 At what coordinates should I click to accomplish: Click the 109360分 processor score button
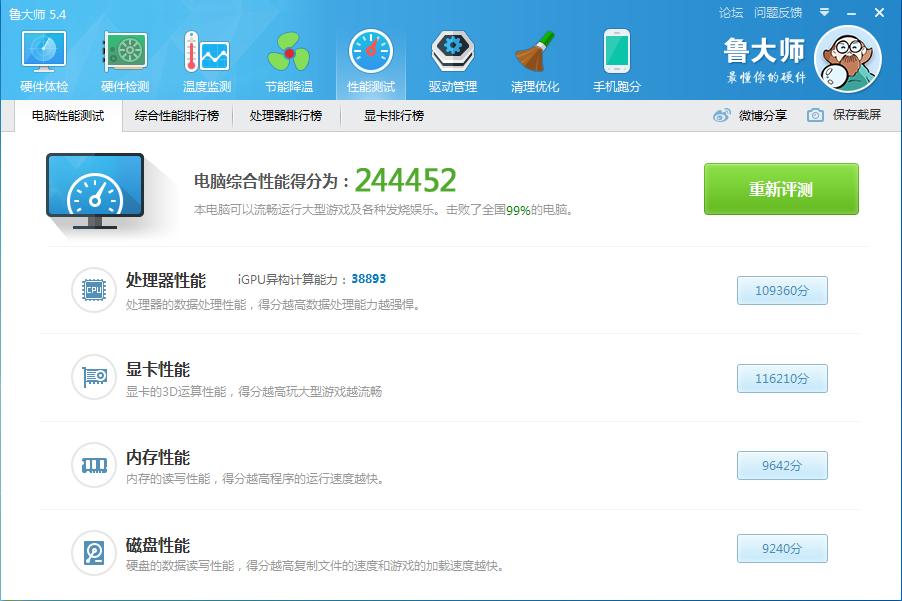[x=781, y=290]
